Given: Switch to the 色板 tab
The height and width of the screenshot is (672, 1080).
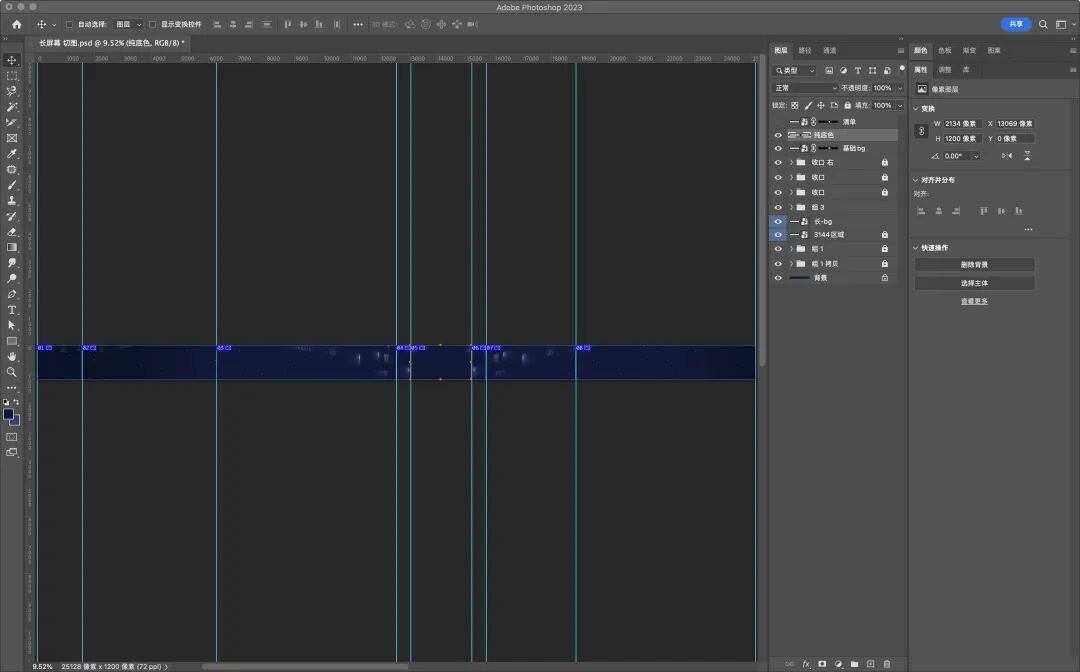Looking at the screenshot, I should point(945,50).
